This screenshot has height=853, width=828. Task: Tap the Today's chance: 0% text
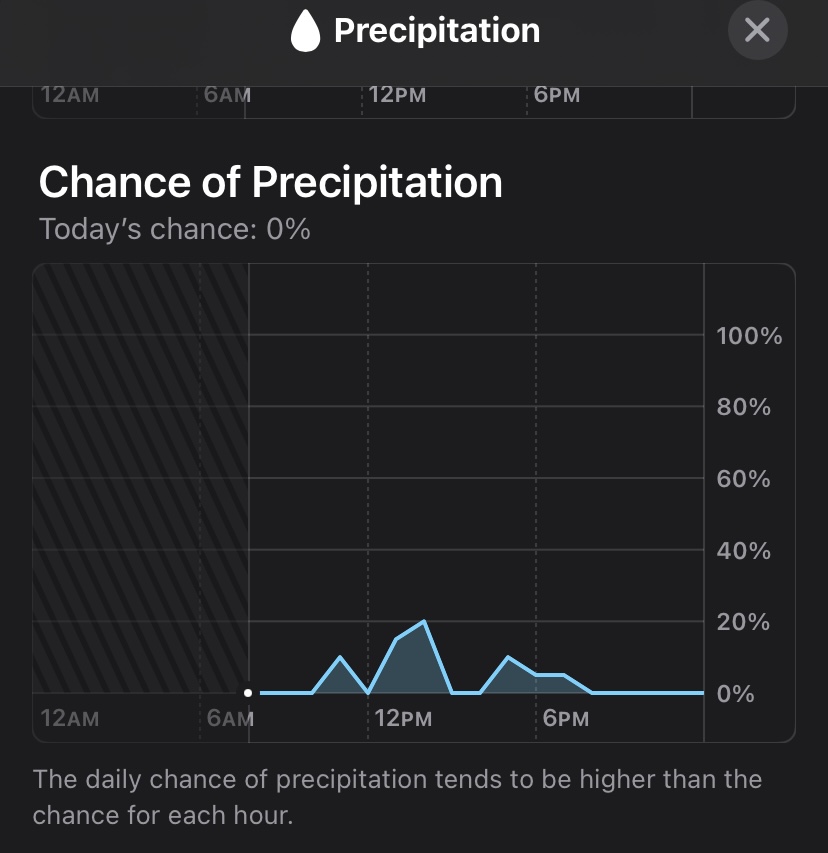coord(175,229)
